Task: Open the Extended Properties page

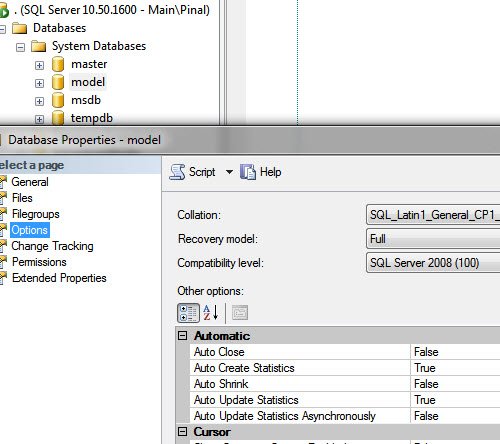Action: tap(59, 278)
